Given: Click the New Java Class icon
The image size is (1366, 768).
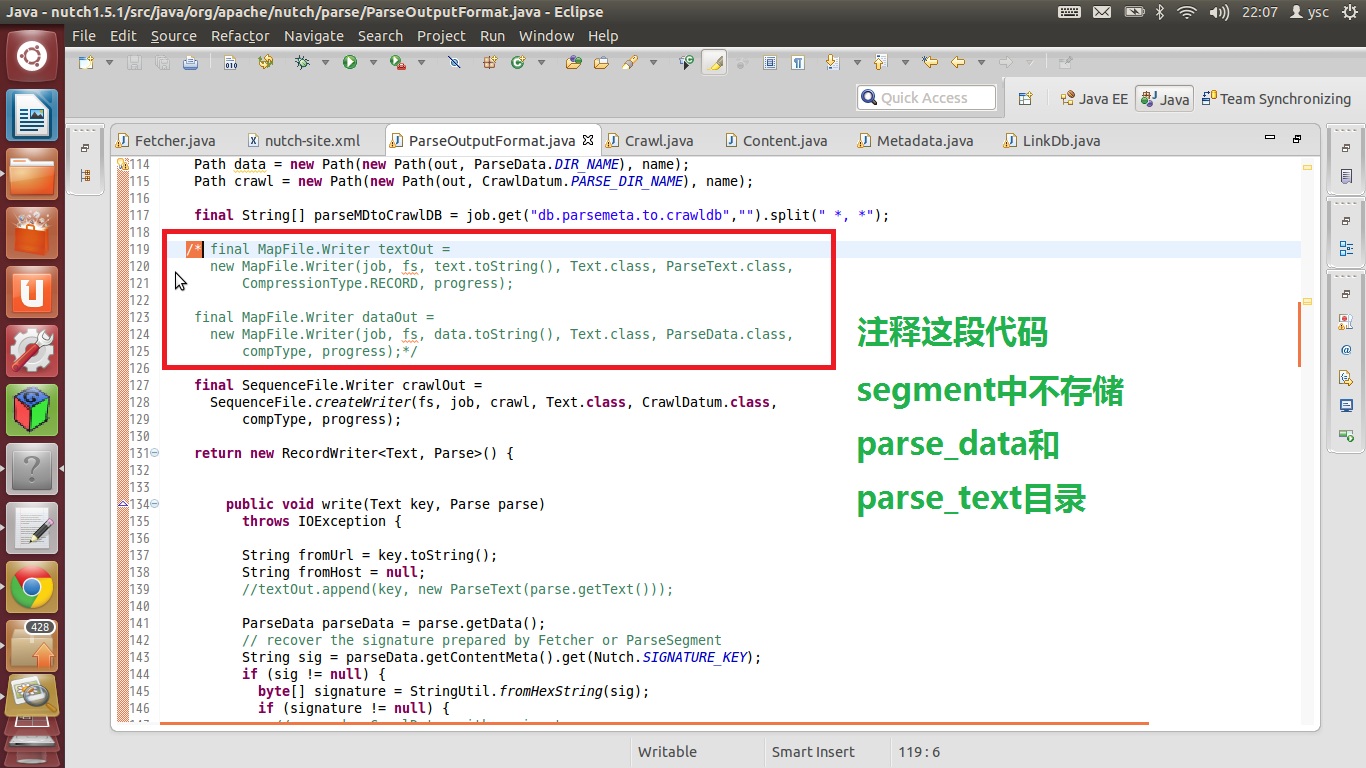Looking at the screenshot, I should [x=518, y=62].
